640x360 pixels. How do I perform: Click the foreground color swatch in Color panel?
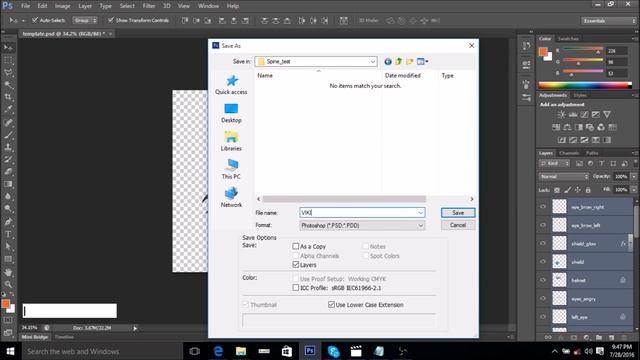point(543,52)
